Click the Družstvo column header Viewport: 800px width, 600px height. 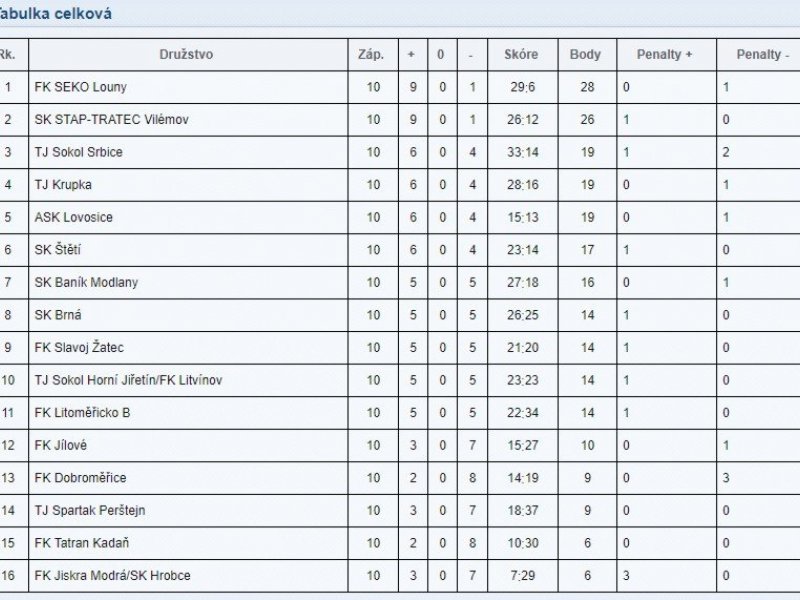point(186,55)
